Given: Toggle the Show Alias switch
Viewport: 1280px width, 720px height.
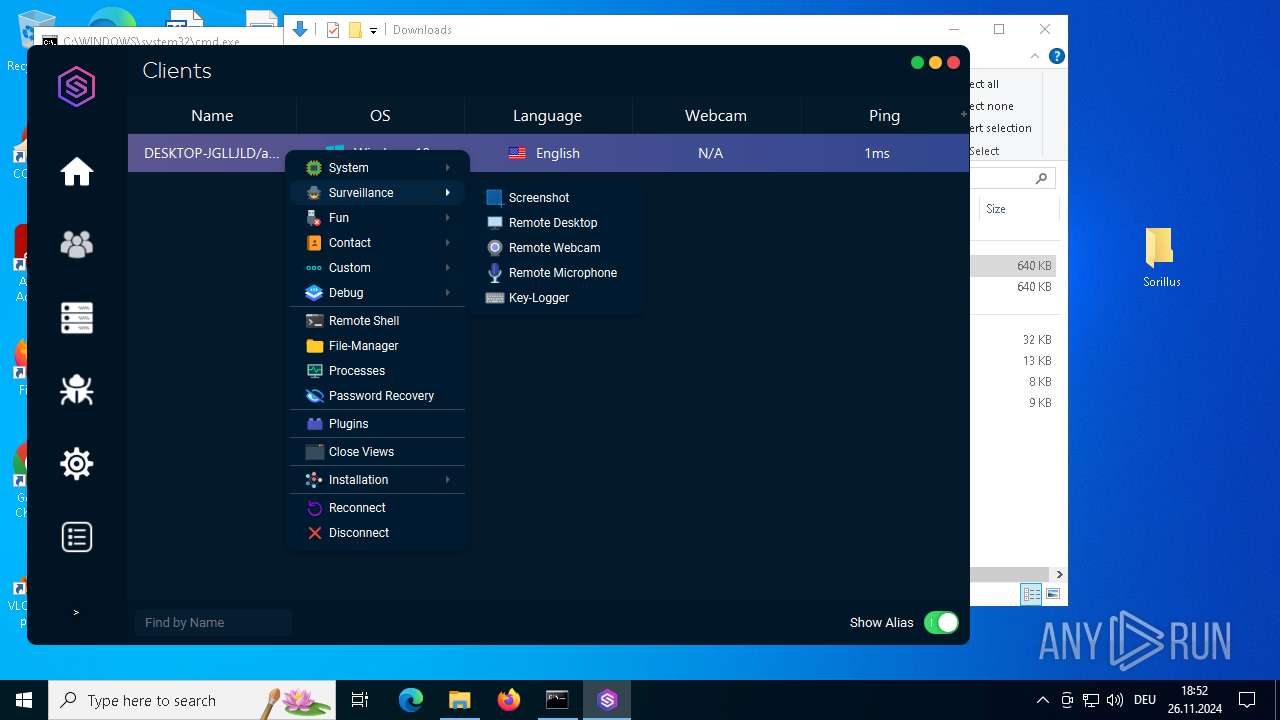Looking at the screenshot, I should [x=941, y=622].
